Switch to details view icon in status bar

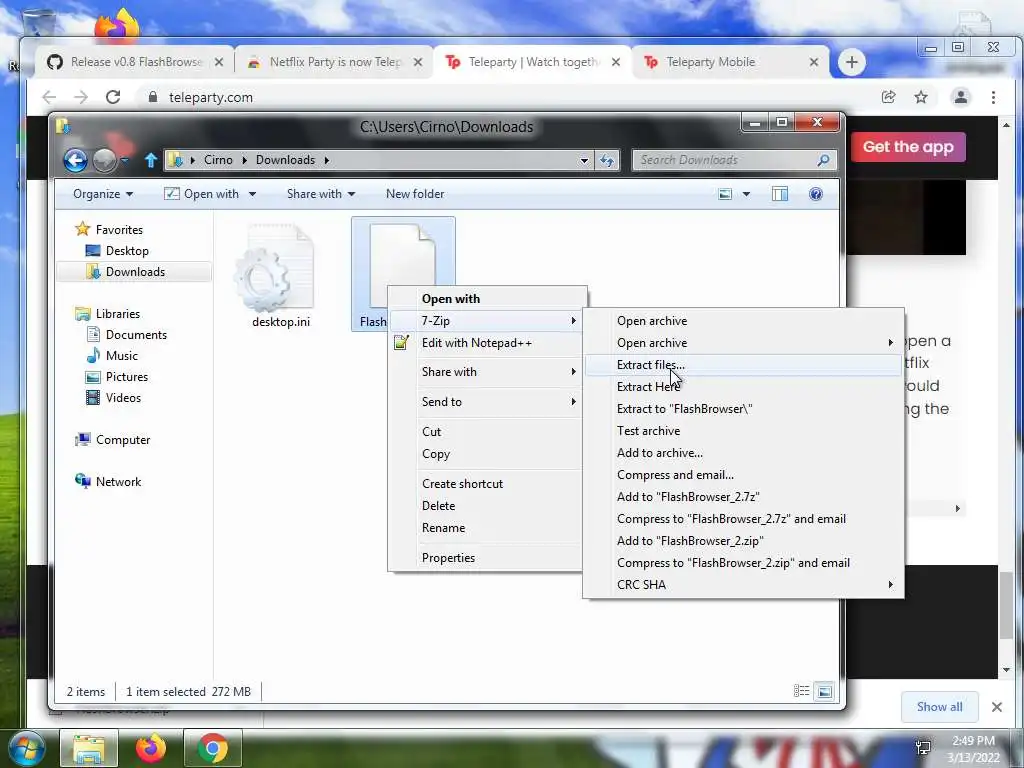pos(801,691)
